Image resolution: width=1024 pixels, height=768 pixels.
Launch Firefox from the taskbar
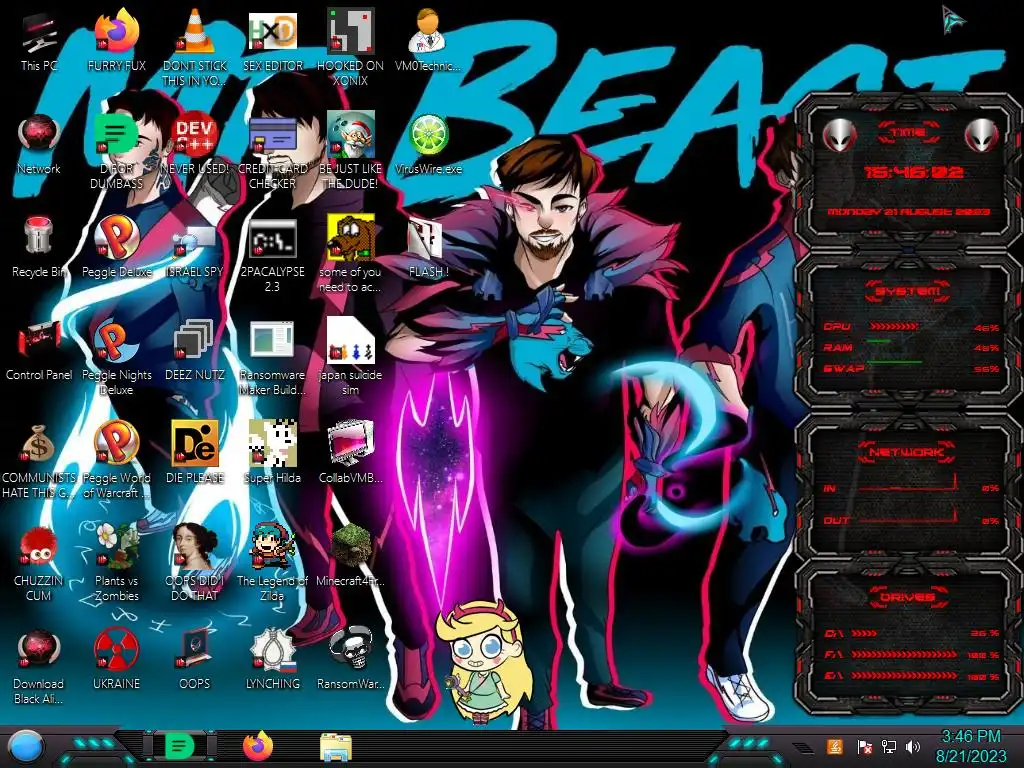[x=258, y=746]
